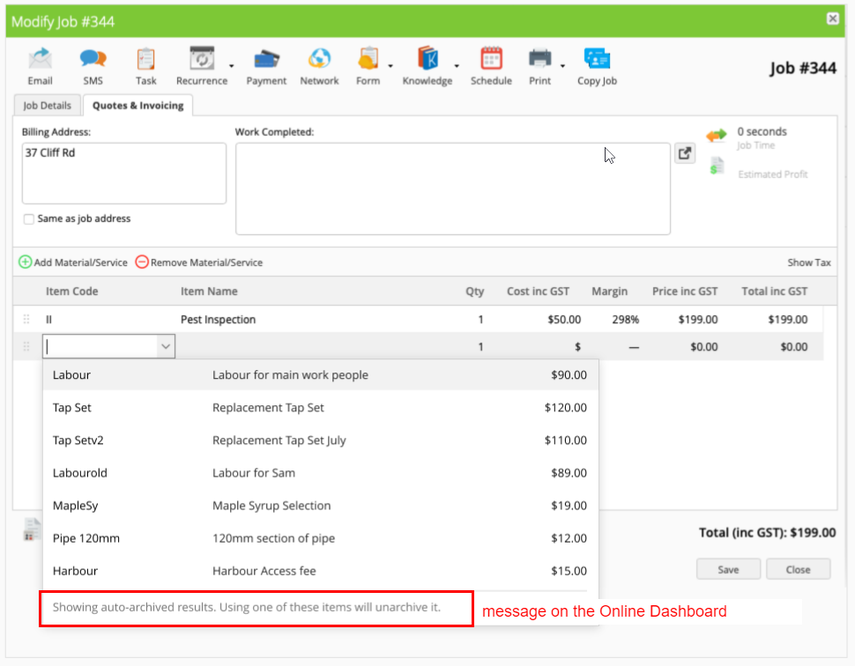Toggle the Item Code dropdown chevron
Screen dimensions: 855x666
coord(166,347)
